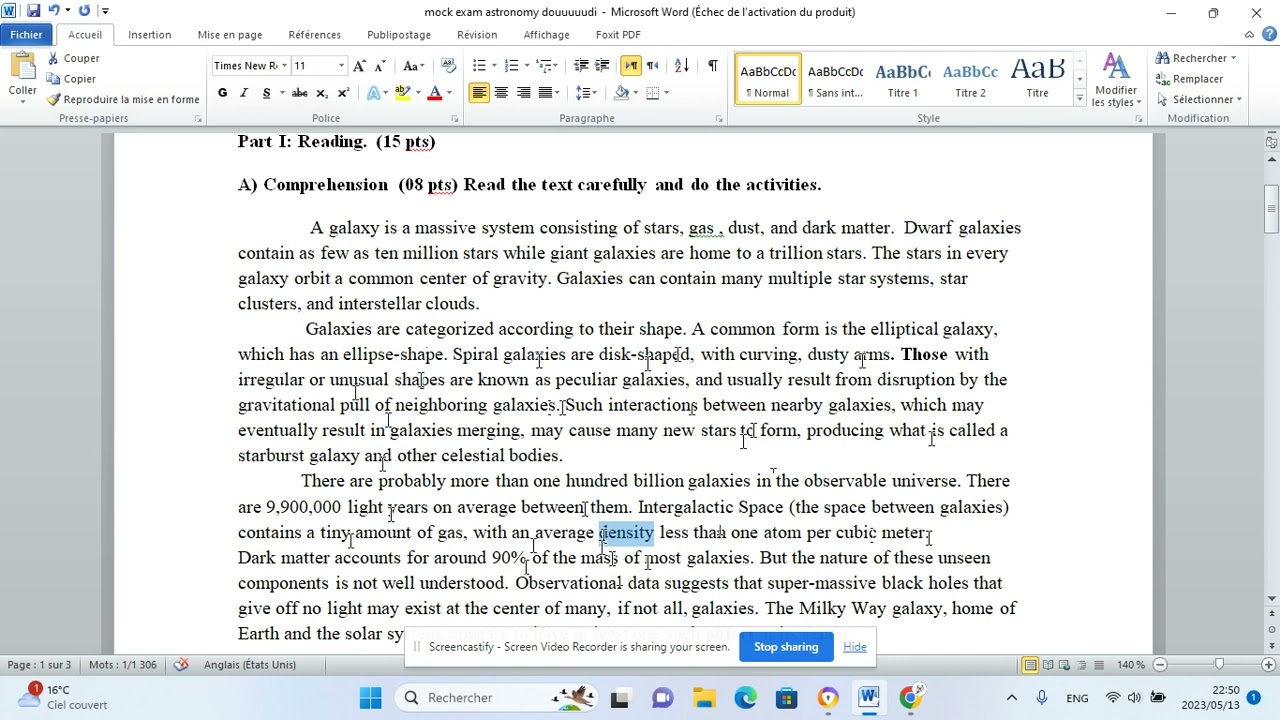Check spelling status in the status bar
1280x720 pixels.
click(x=181, y=665)
